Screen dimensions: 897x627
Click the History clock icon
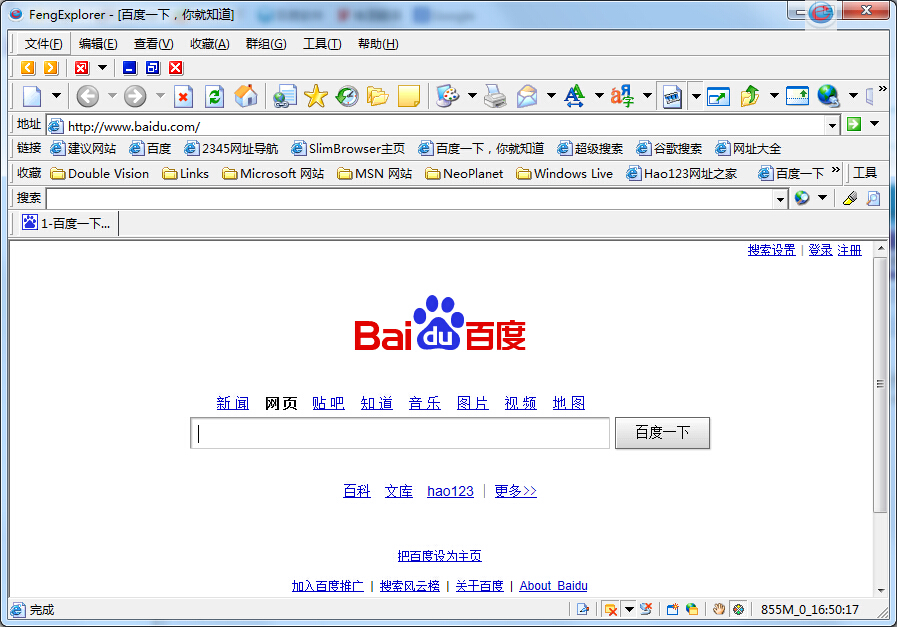pyautogui.click(x=347, y=96)
